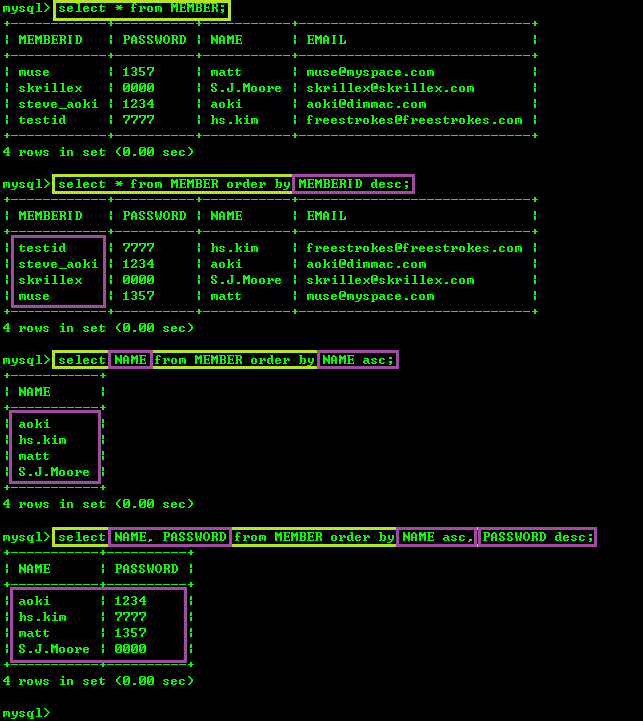Click the EMAIL column header in first table
643x721 pixels.
tap(326, 40)
